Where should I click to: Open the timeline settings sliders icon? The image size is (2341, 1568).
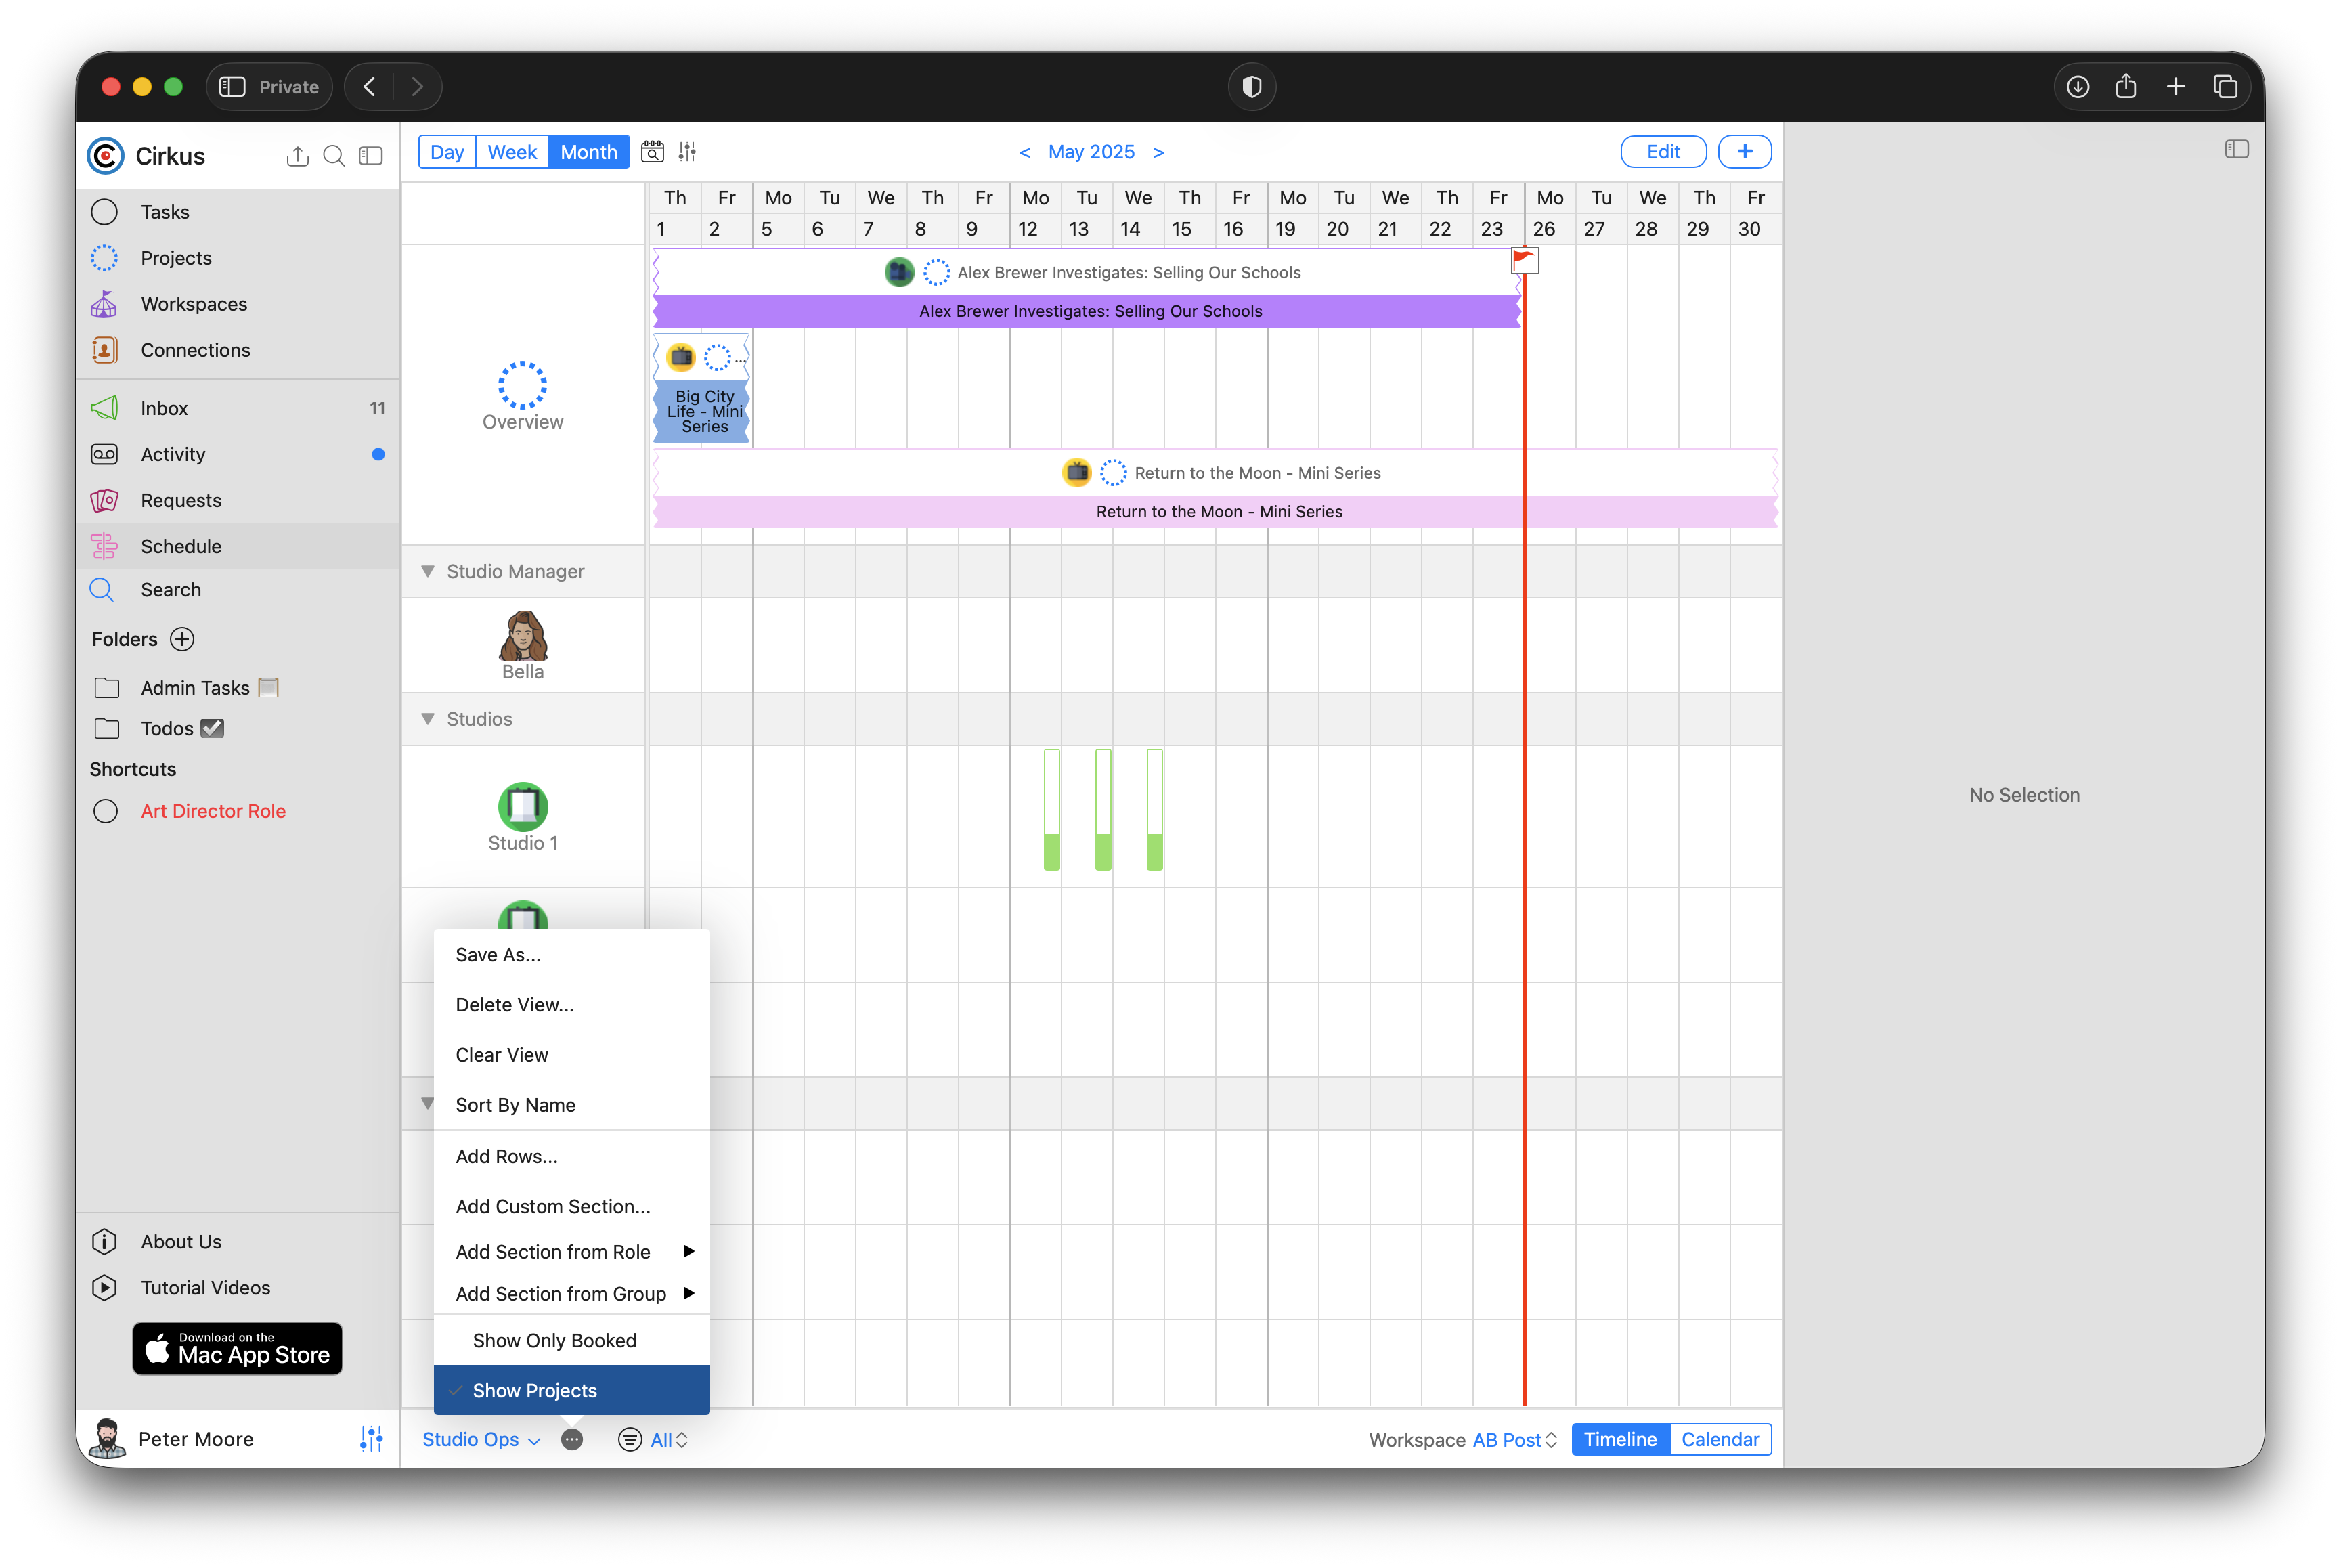coord(687,152)
